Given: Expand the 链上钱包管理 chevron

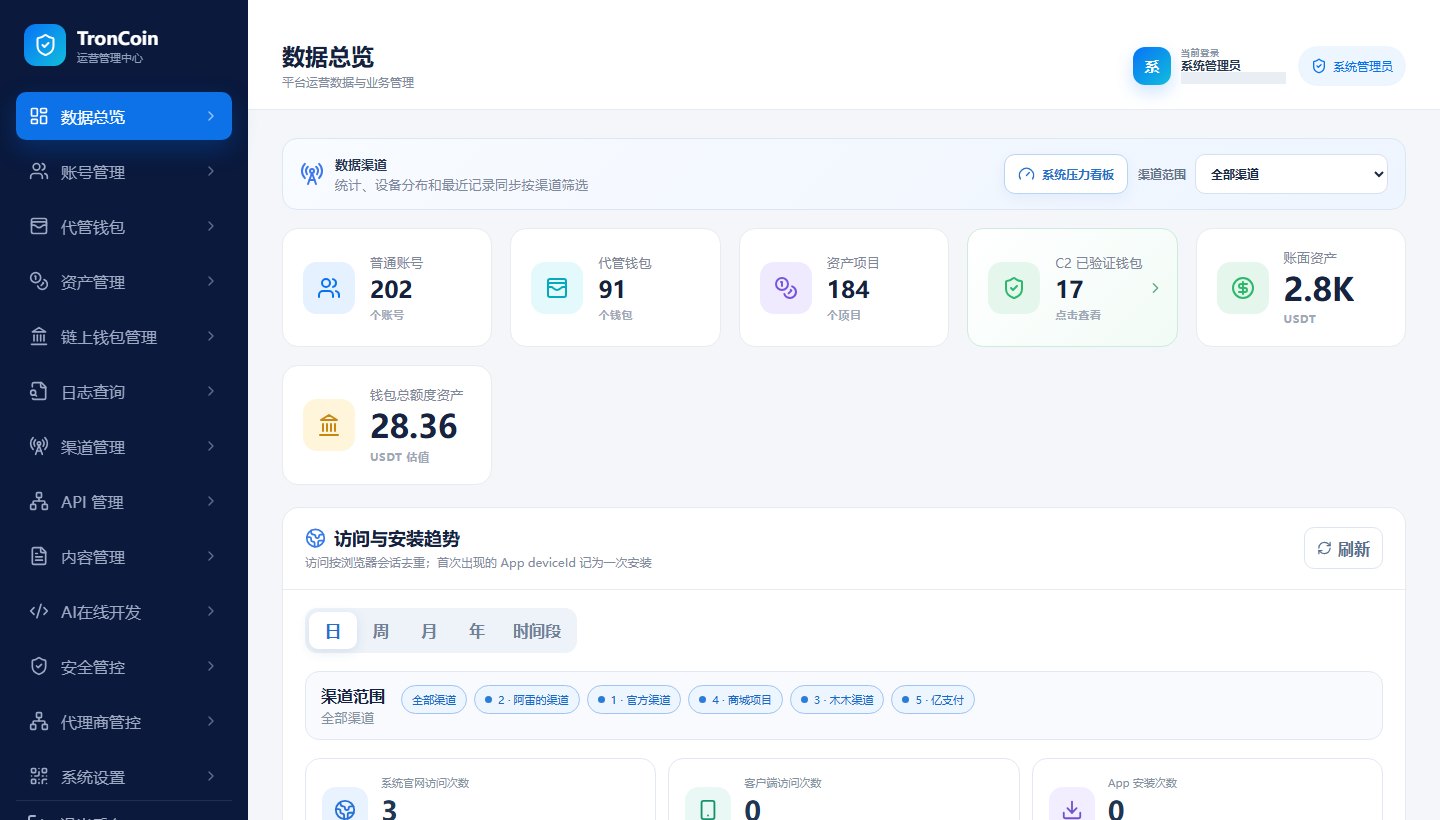Looking at the screenshot, I should click(x=211, y=336).
